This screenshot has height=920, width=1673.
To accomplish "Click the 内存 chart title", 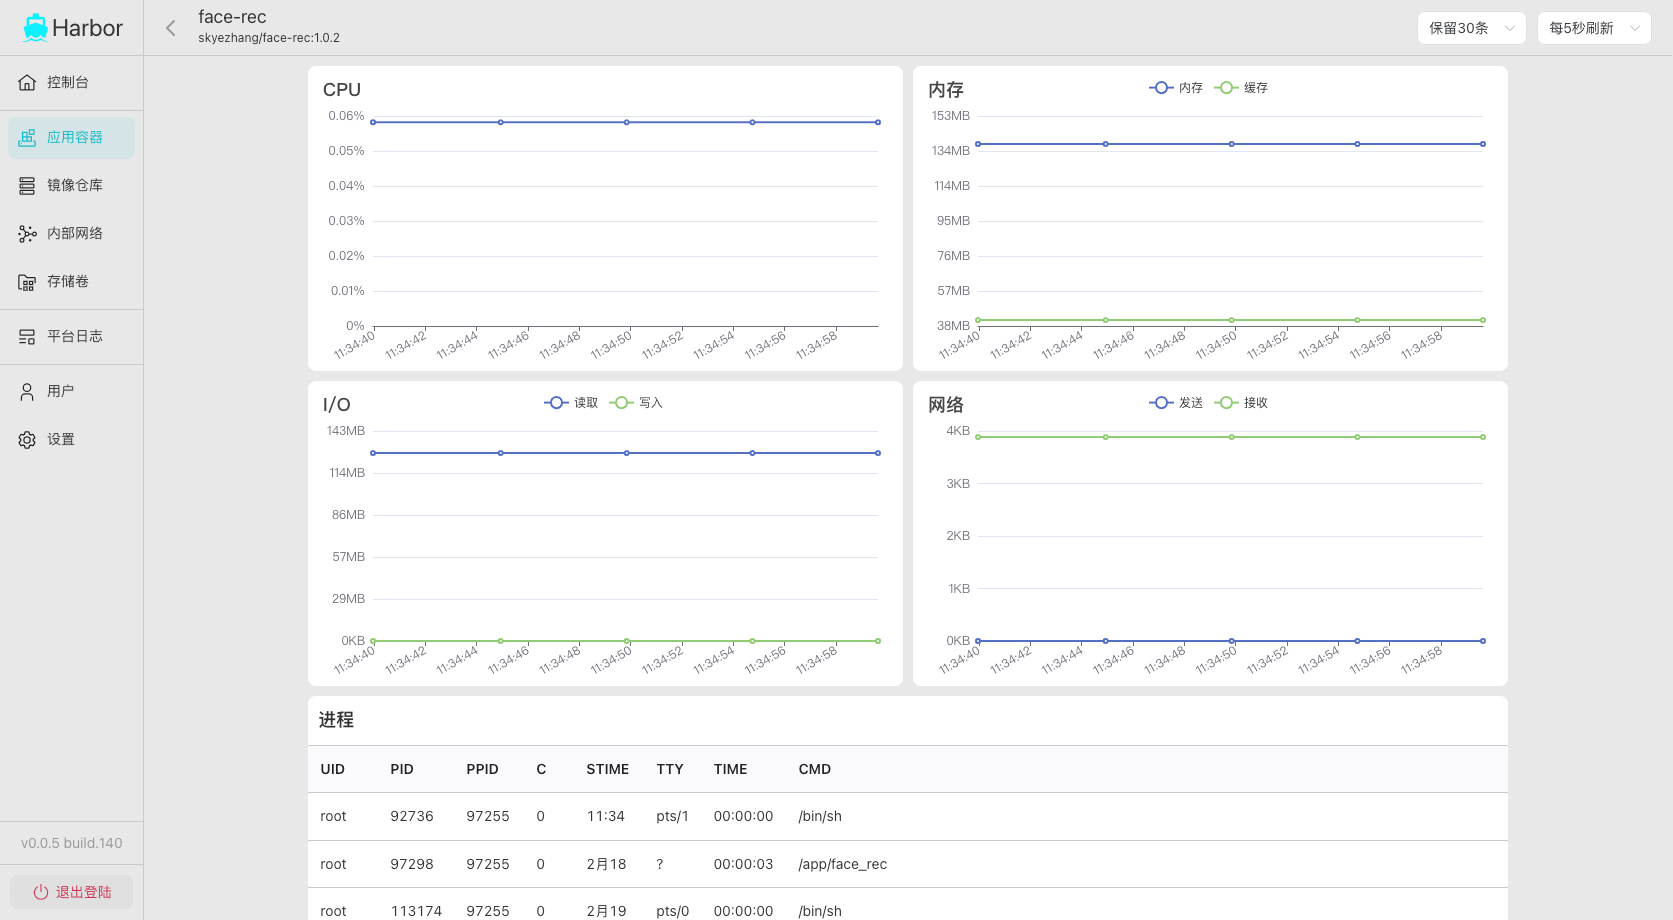I will [946, 90].
